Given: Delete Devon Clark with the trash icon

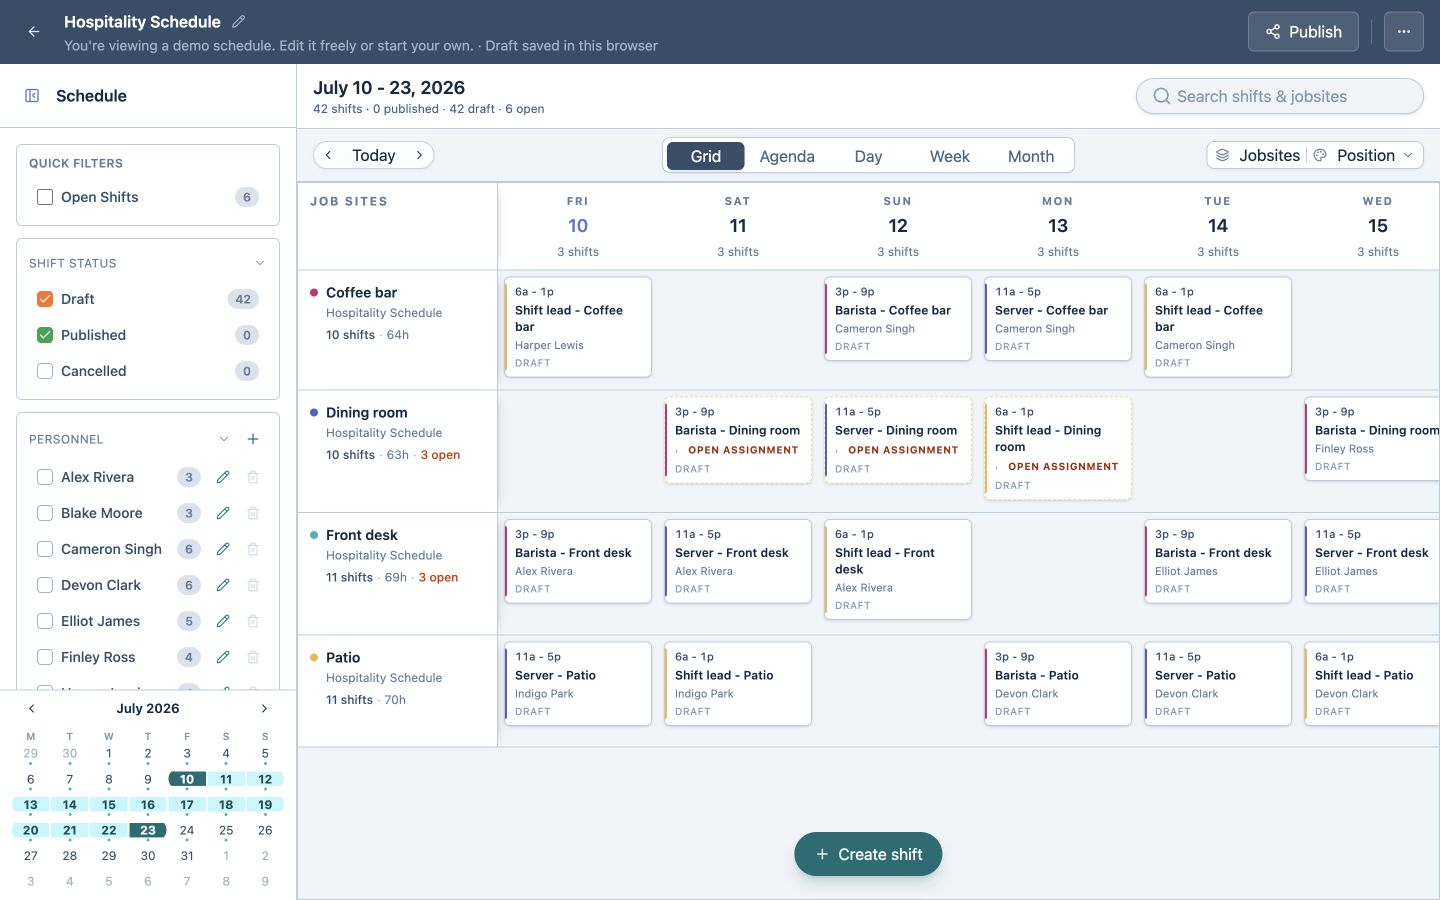Looking at the screenshot, I should (253, 585).
